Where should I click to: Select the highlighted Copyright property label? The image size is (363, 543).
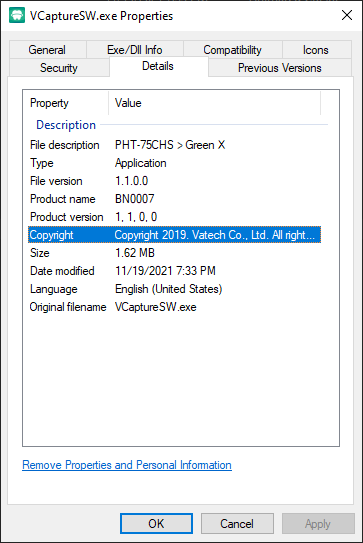[51, 235]
